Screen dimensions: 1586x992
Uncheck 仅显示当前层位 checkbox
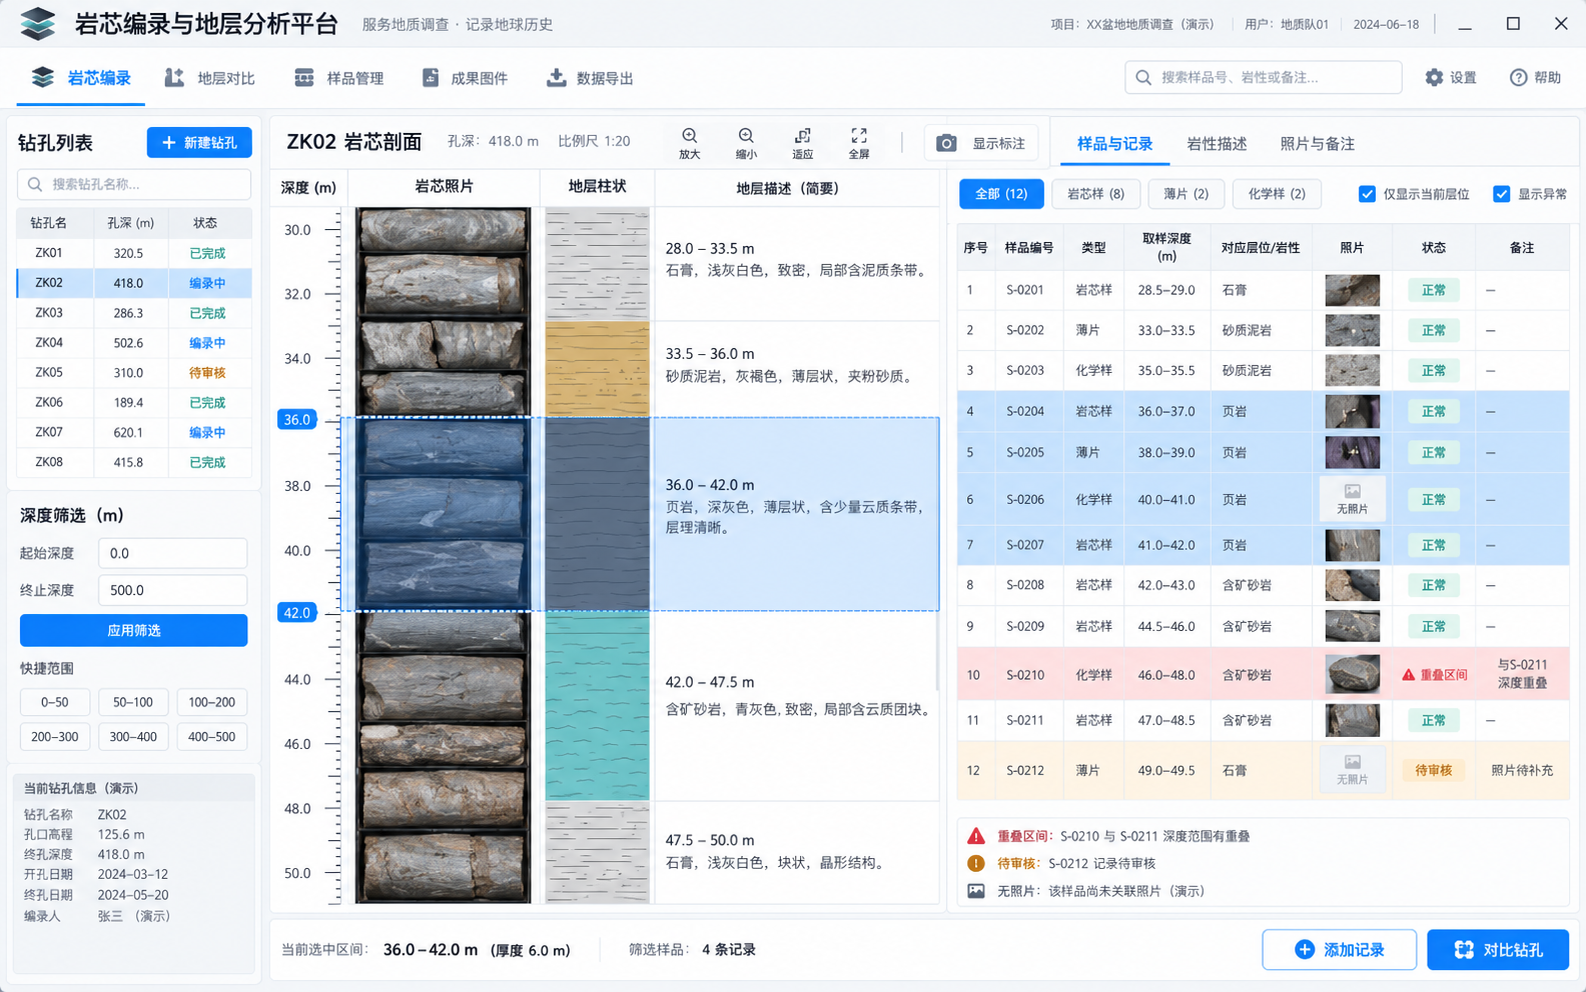[1367, 194]
